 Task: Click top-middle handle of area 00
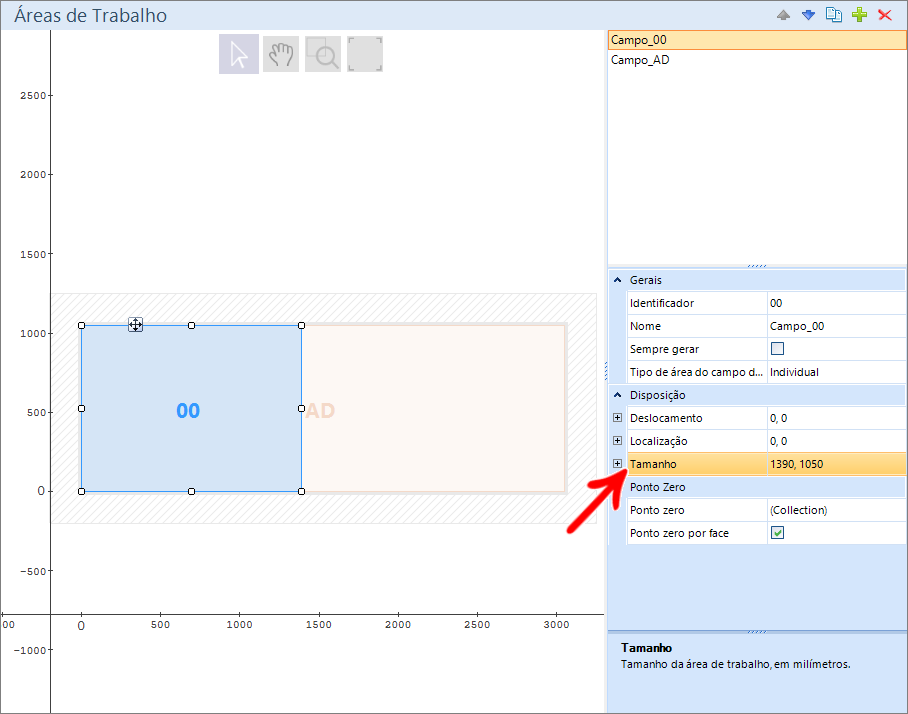(x=192, y=325)
